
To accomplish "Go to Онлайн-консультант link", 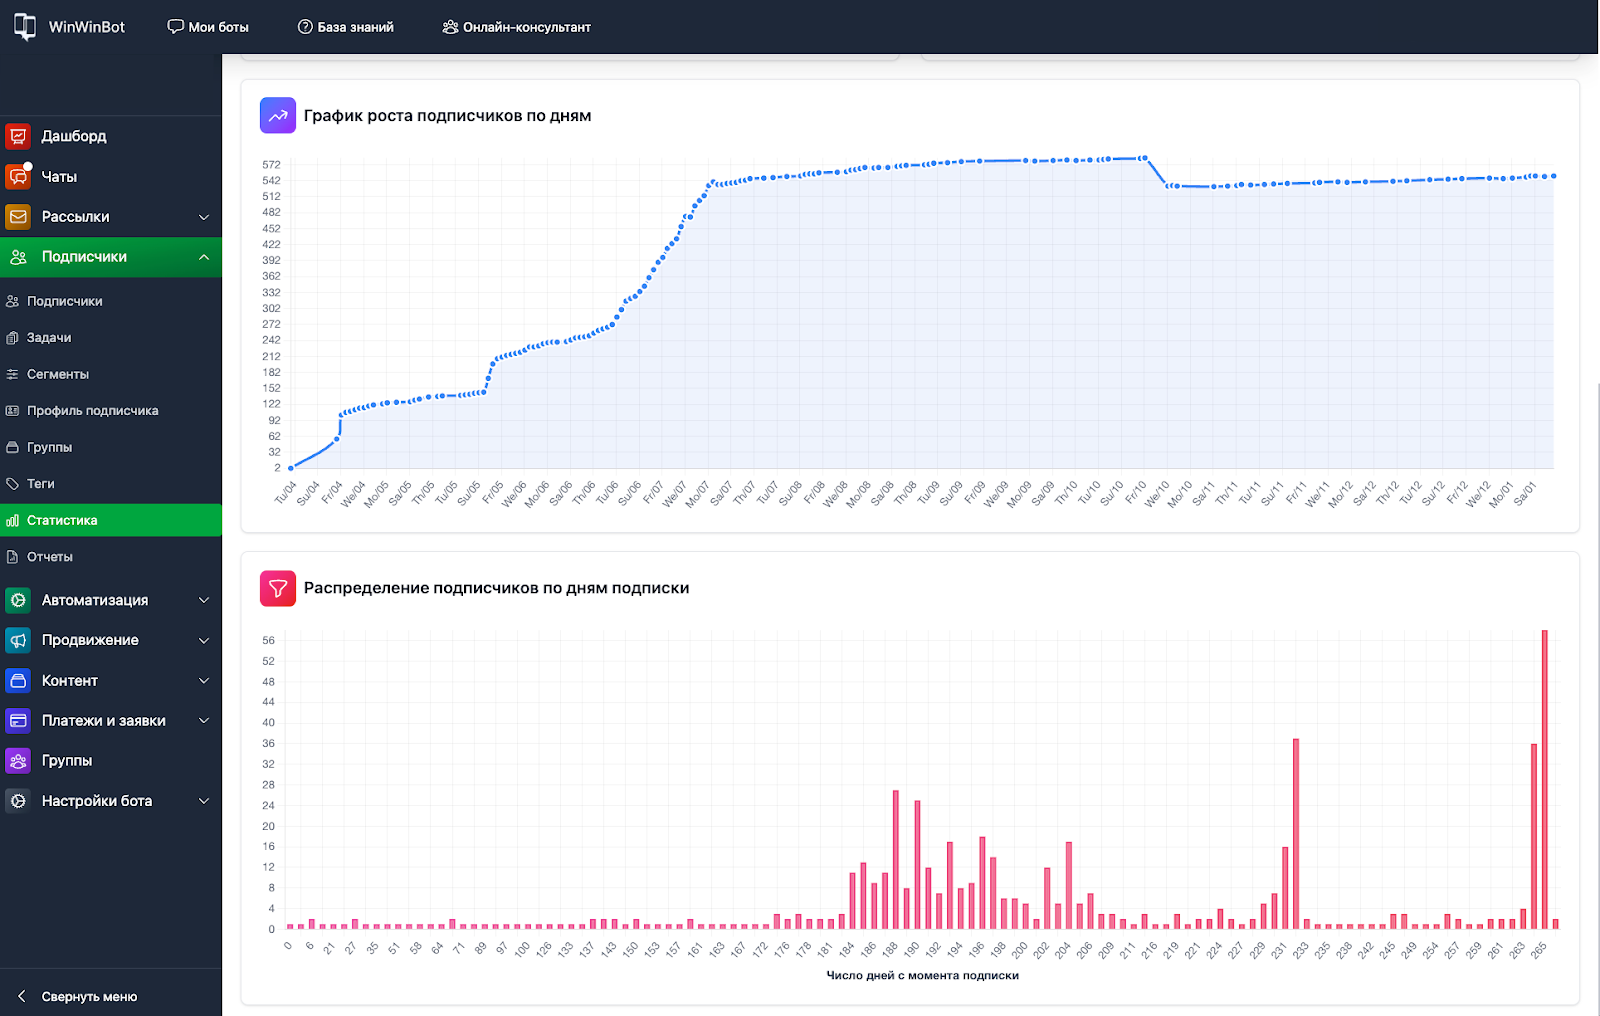I will point(517,27).
